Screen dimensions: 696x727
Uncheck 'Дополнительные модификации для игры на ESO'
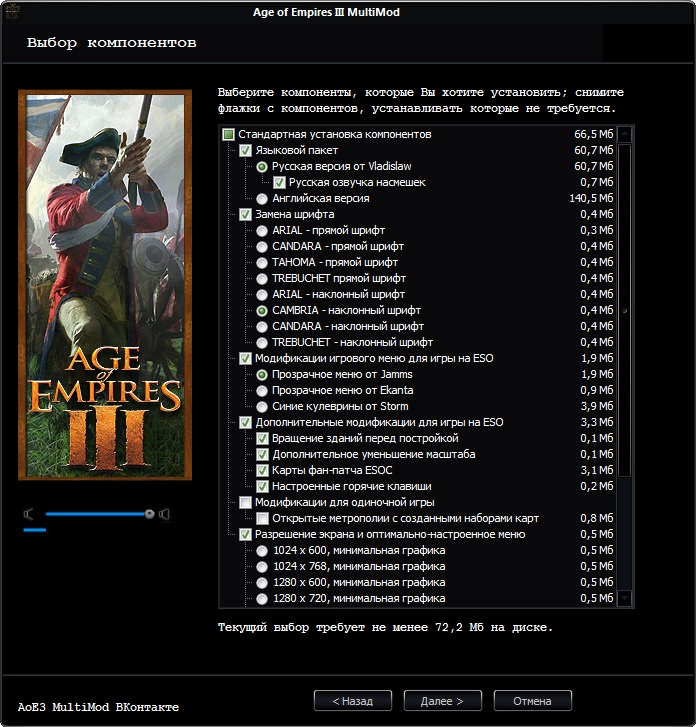[245, 423]
